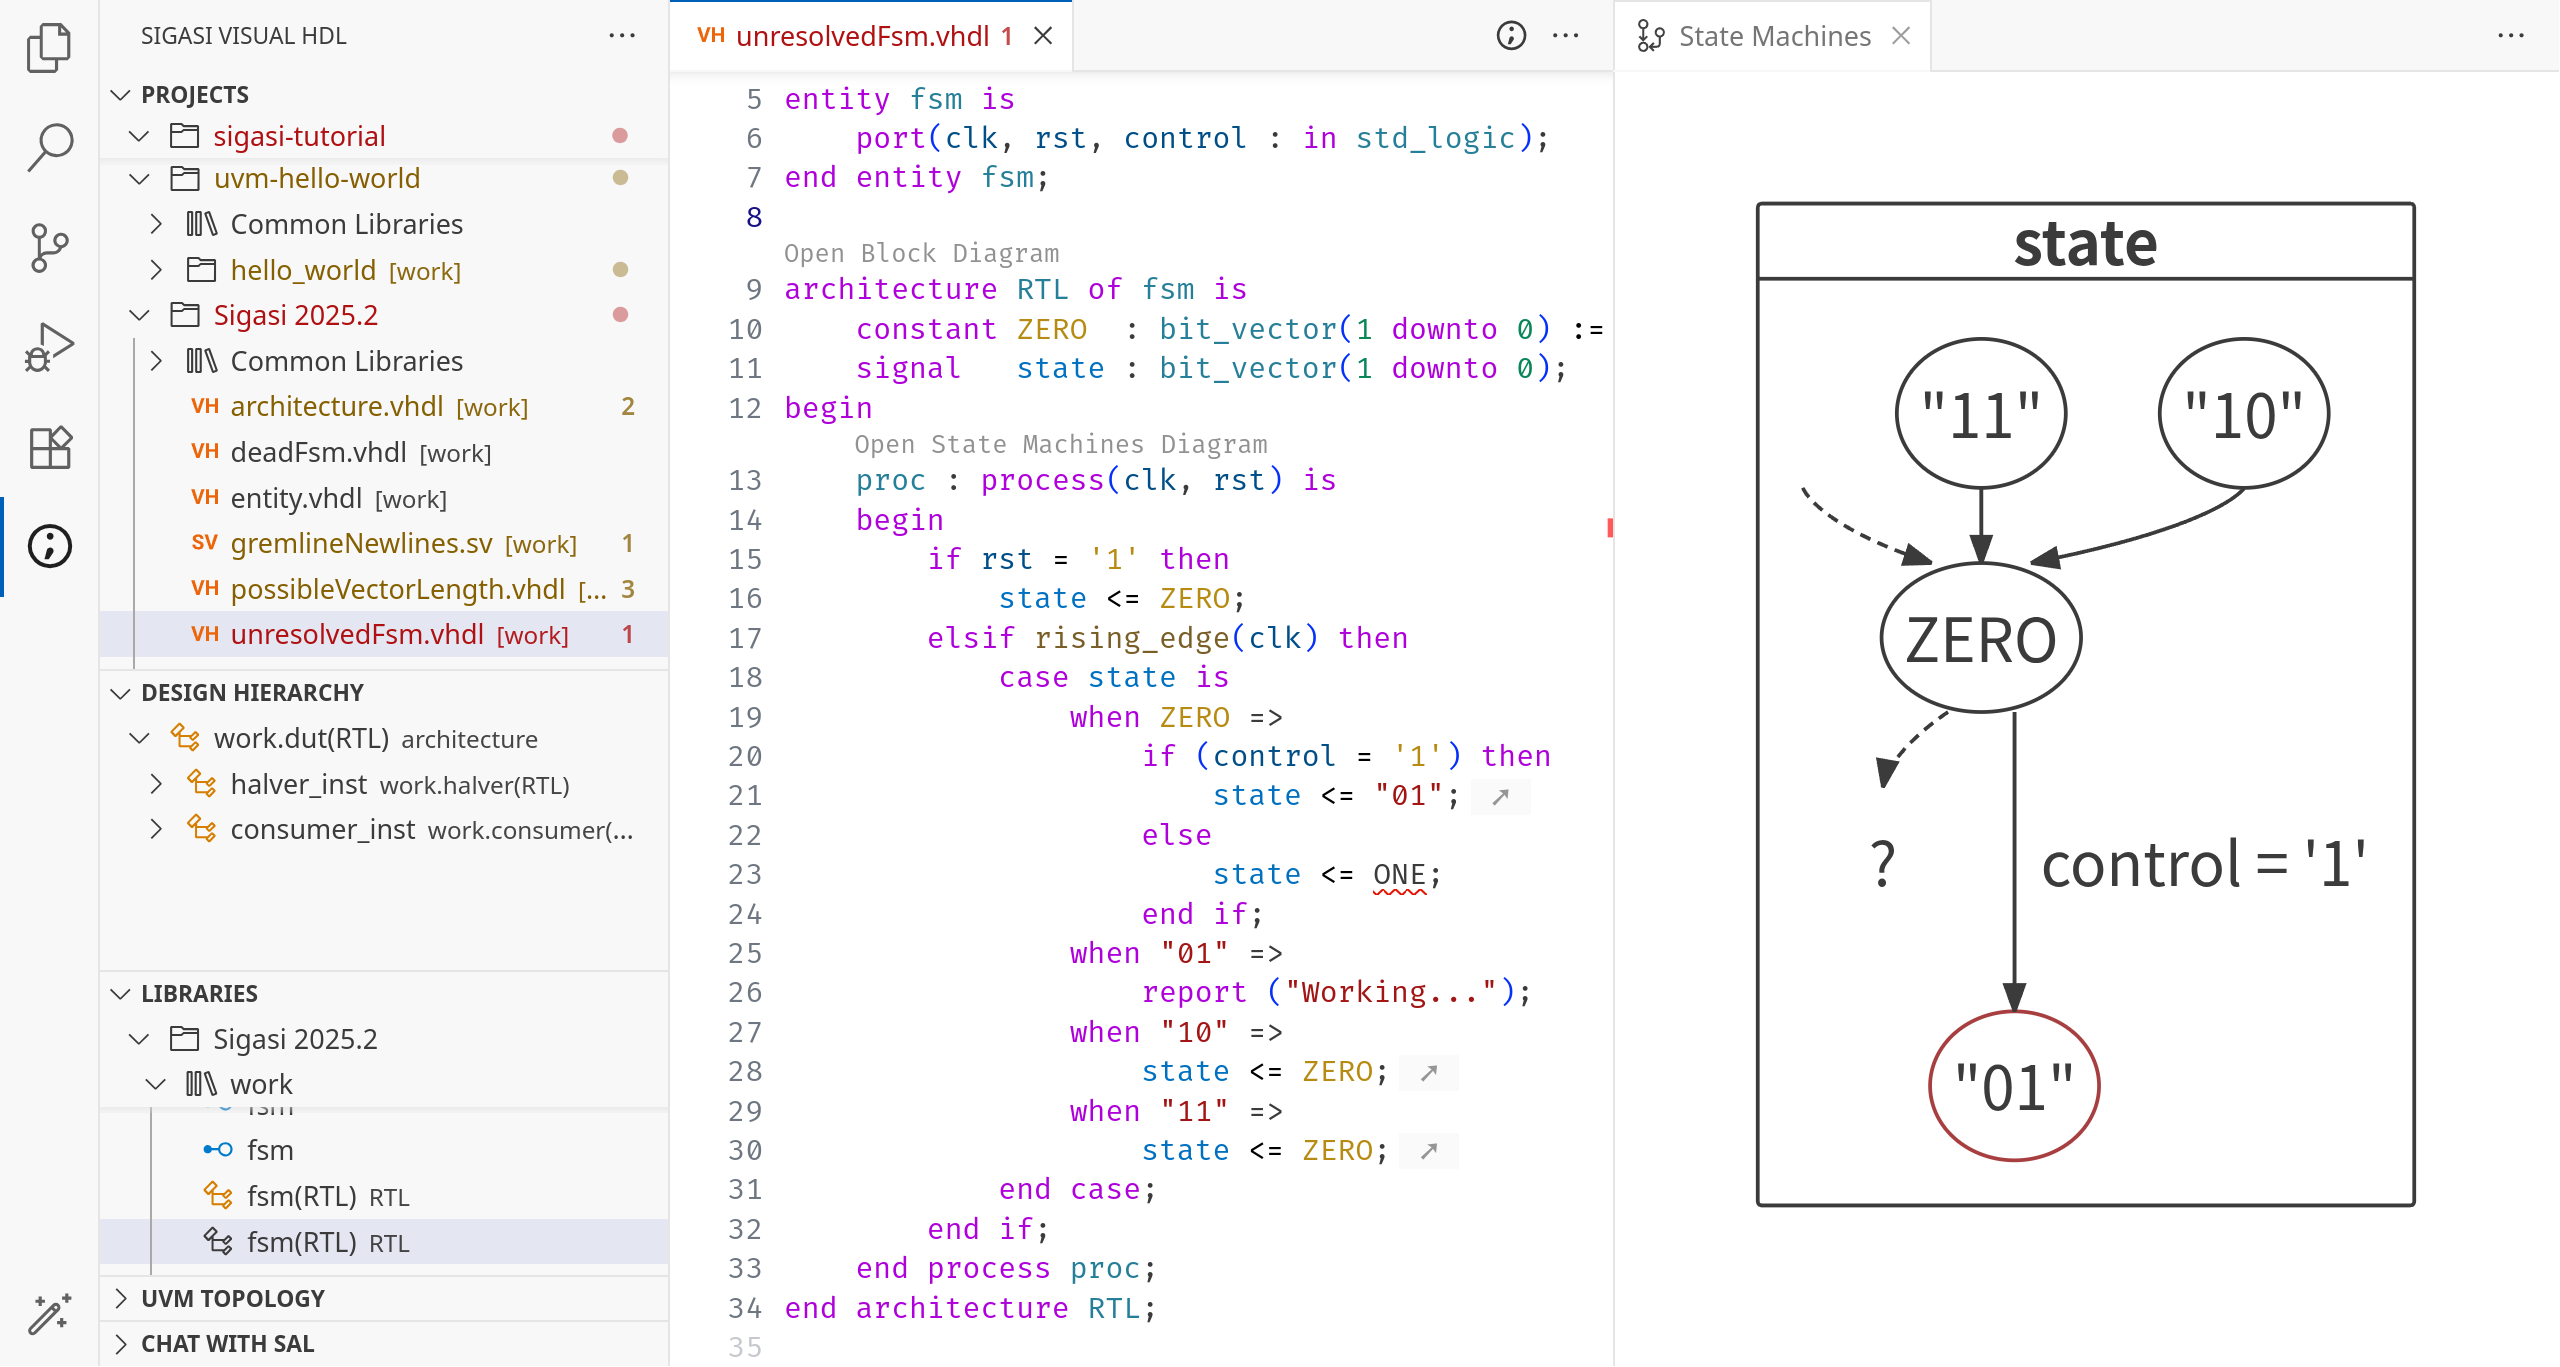Open the Search view icon

(49, 147)
